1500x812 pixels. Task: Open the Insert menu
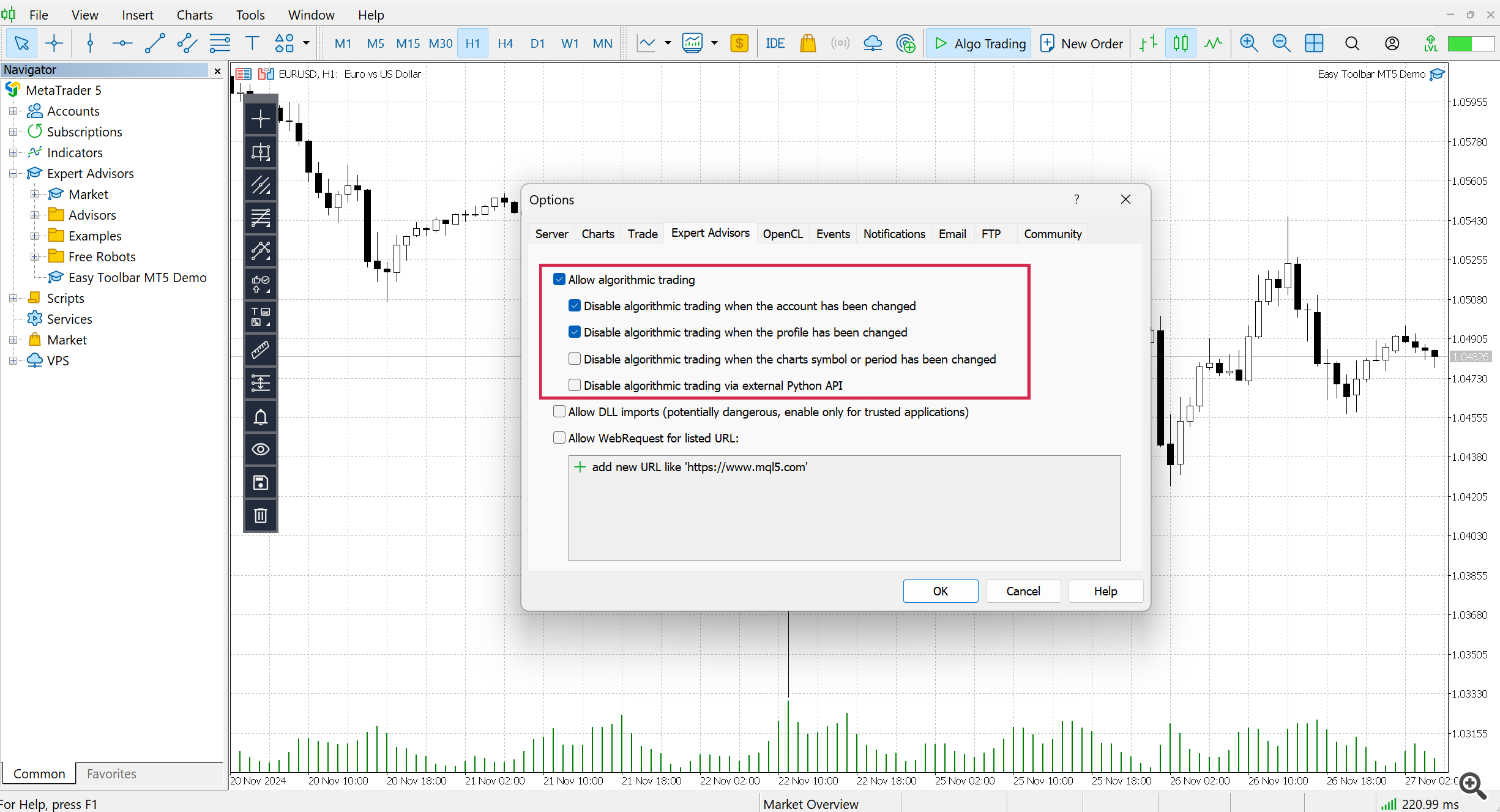(138, 15)
